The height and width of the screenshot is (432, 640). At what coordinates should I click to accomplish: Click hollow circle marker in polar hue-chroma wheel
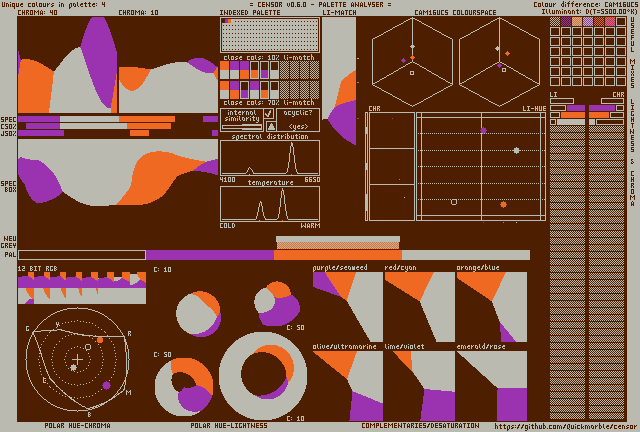pyautogui.click(x=88, y=347)
